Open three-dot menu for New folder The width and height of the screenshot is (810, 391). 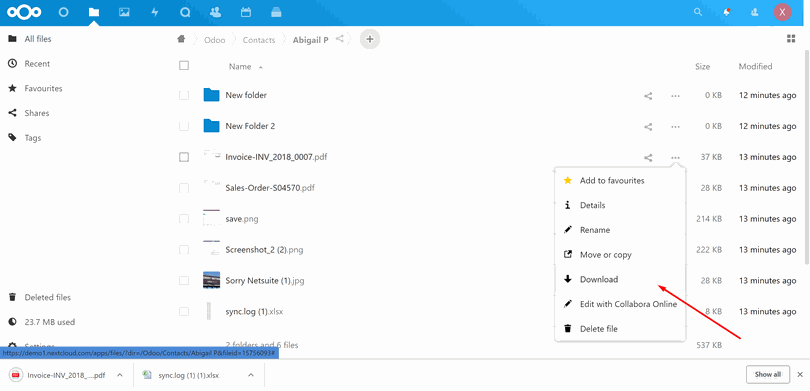tap(675, 96)
